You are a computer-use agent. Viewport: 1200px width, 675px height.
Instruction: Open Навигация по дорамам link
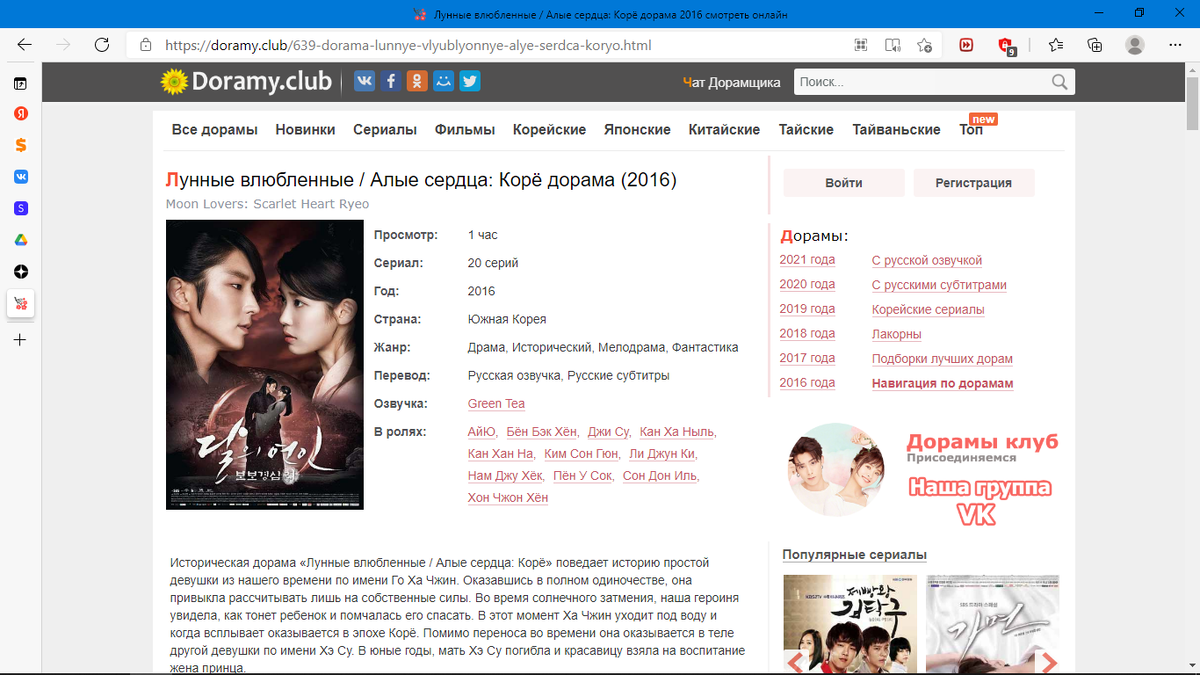[942, 383]
